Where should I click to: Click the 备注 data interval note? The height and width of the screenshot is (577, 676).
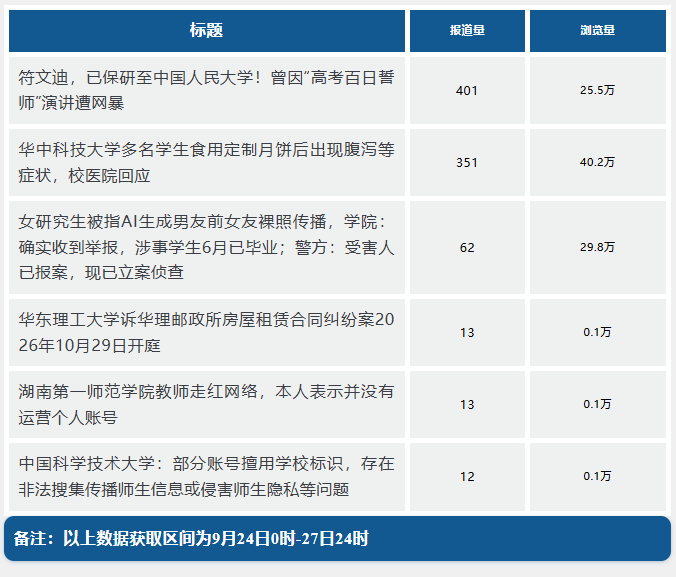[191, 539]
